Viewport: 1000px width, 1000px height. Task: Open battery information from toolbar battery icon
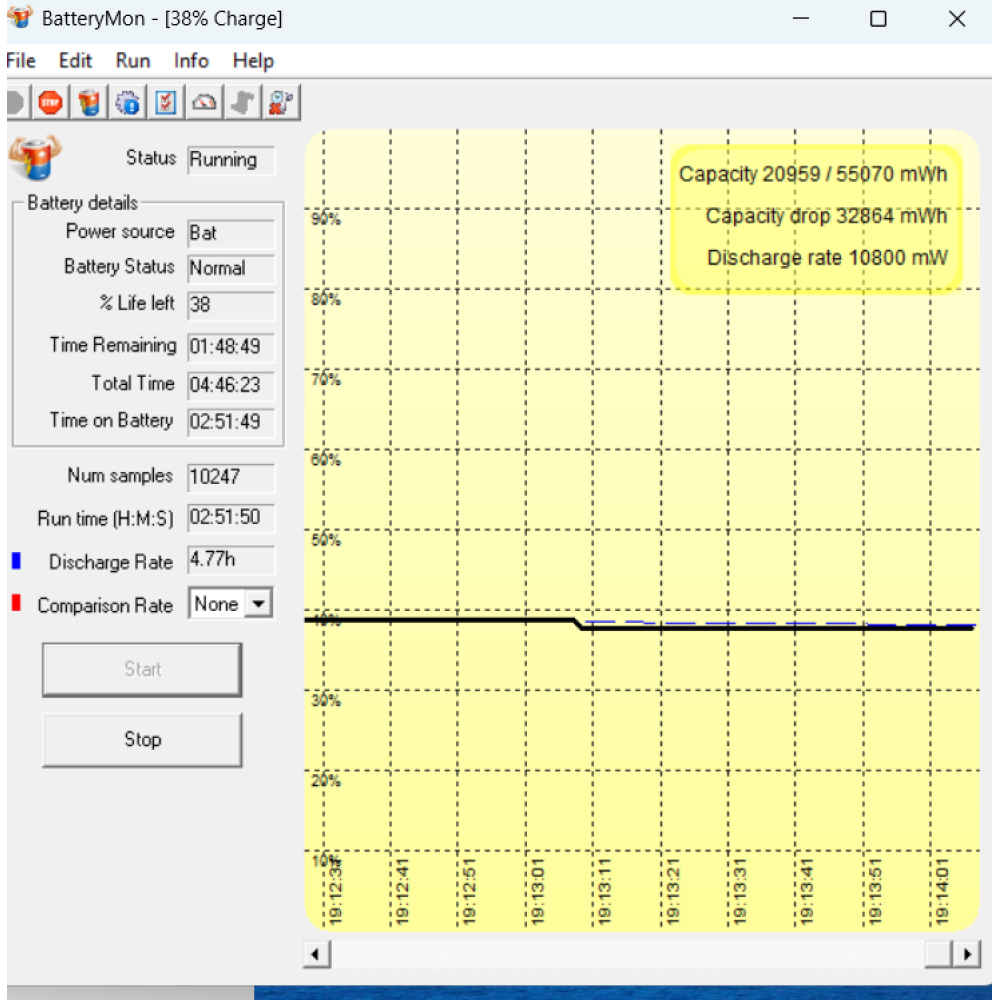(89, 102)
